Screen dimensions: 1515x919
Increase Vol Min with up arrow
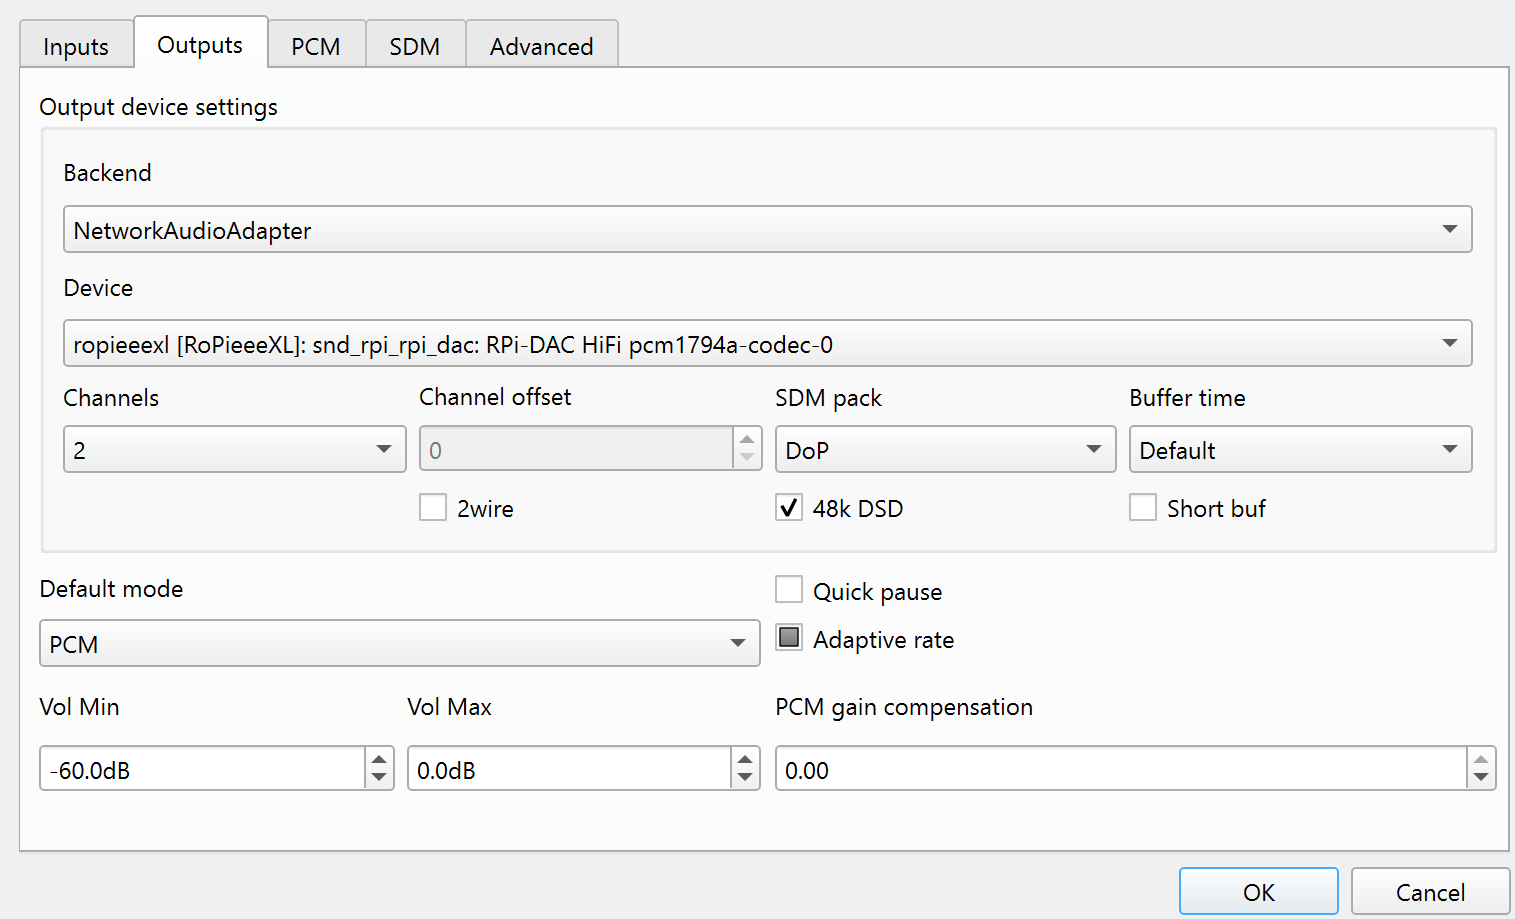pos(379,760)
